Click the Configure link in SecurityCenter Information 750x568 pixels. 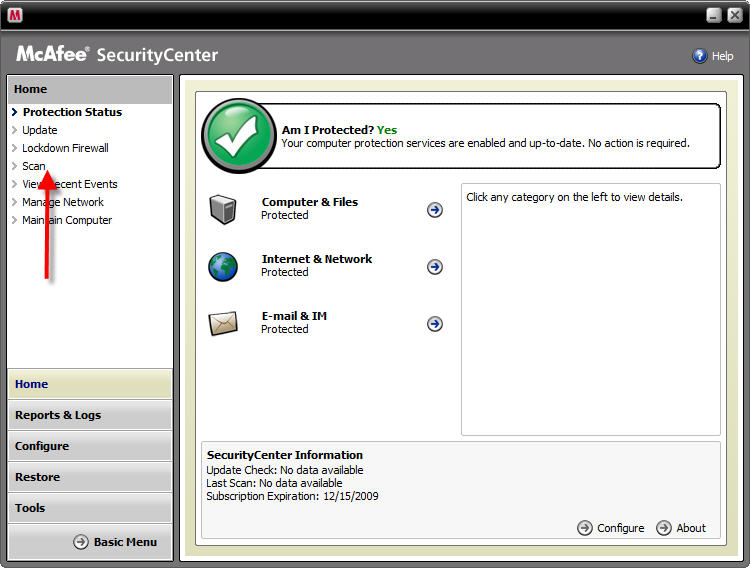[620, 528]
